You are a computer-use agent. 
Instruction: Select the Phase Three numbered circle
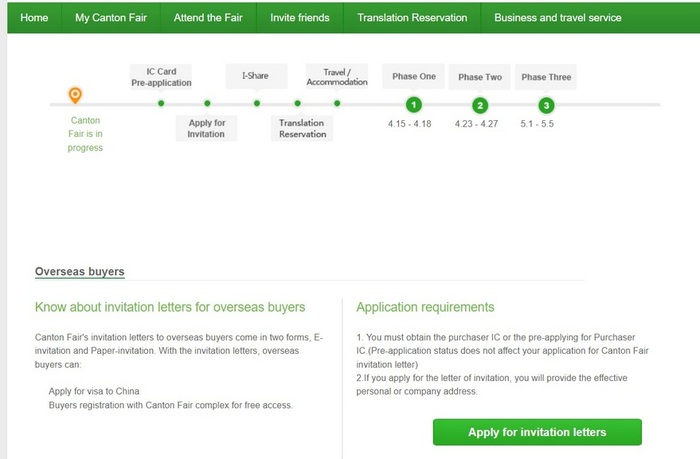[546, 105]
